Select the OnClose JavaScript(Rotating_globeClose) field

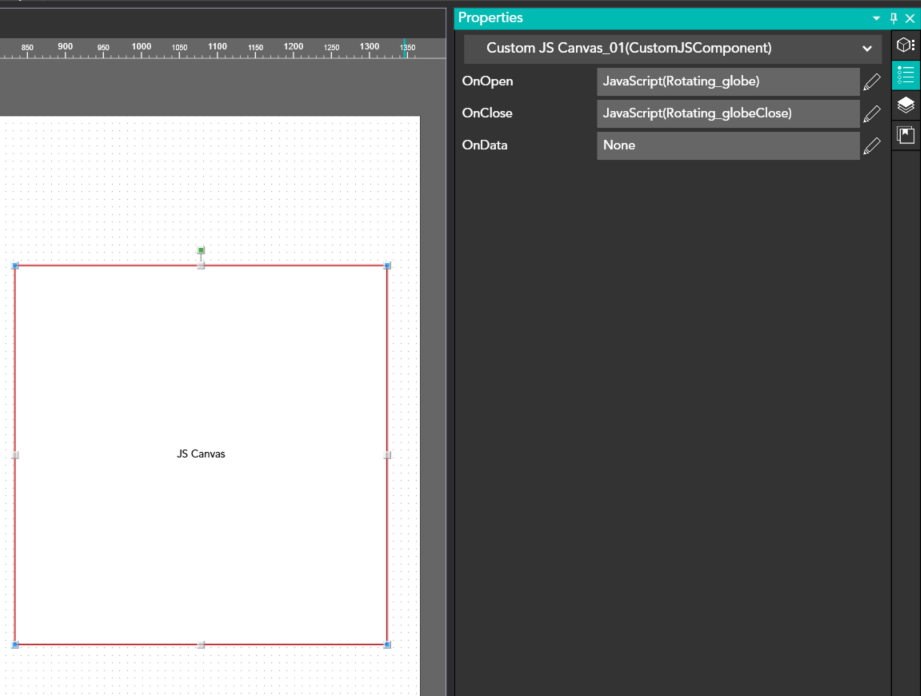728,114
